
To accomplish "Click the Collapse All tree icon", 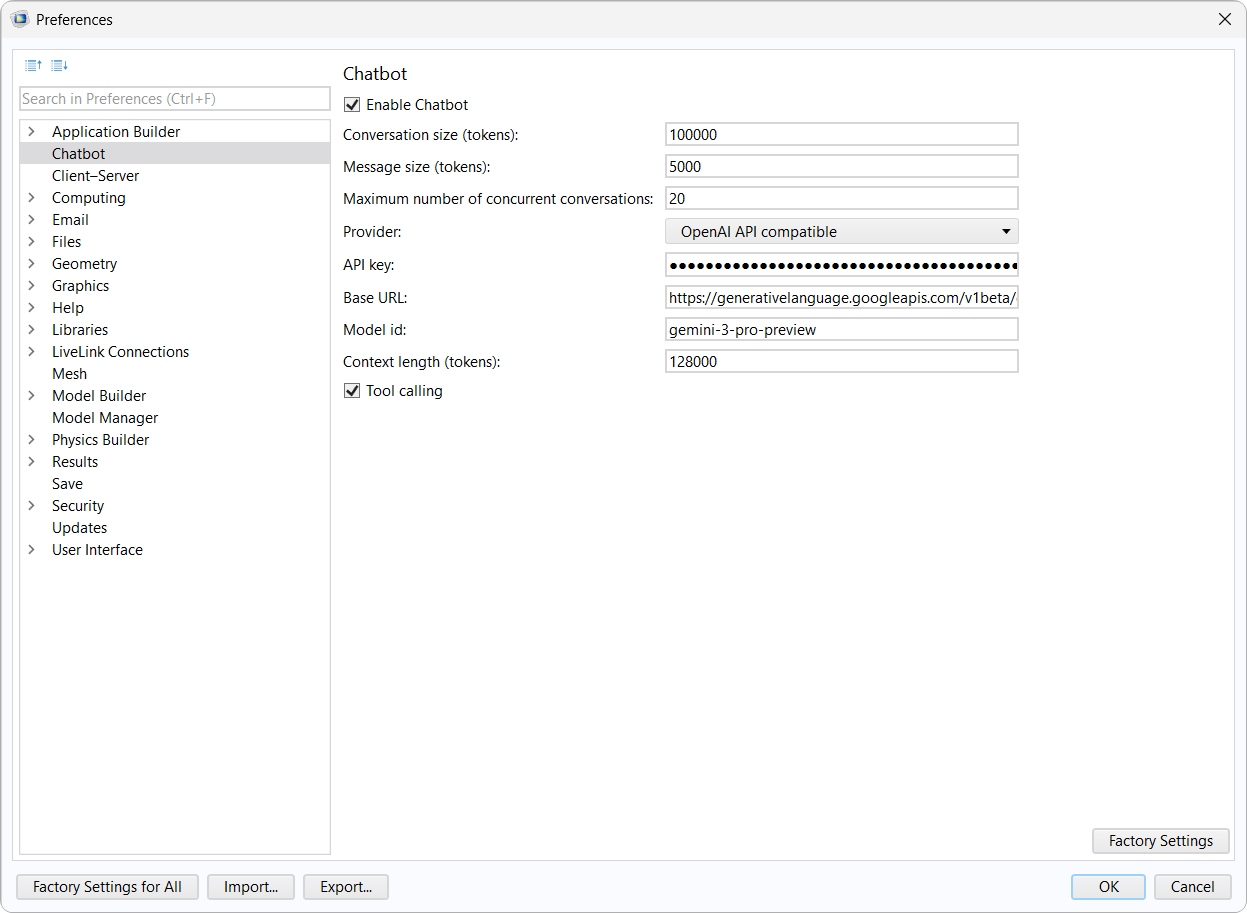I will click(x=32, y=65).
